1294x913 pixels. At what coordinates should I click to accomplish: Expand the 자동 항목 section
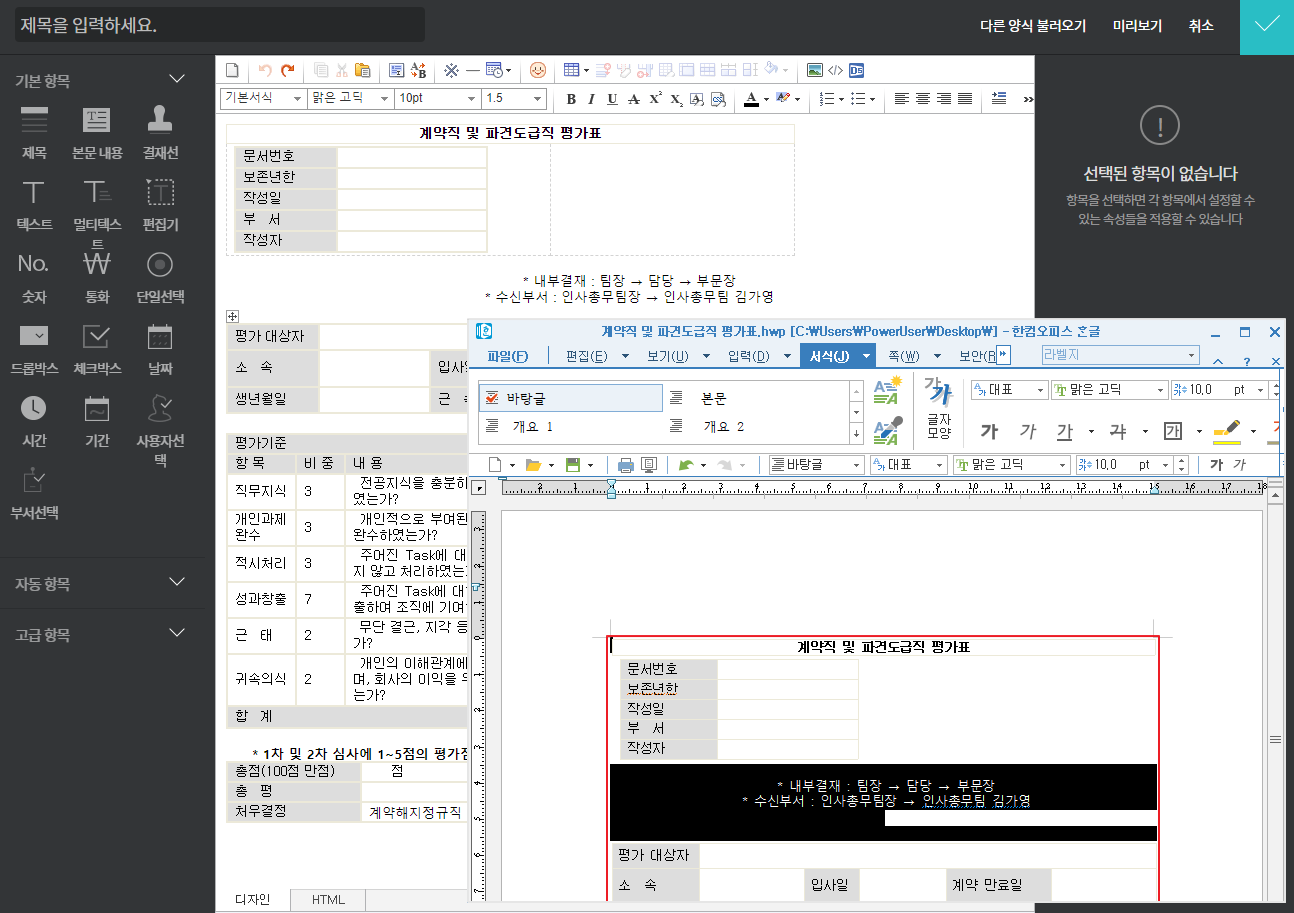pyautogui.click(x=177, y=583)
